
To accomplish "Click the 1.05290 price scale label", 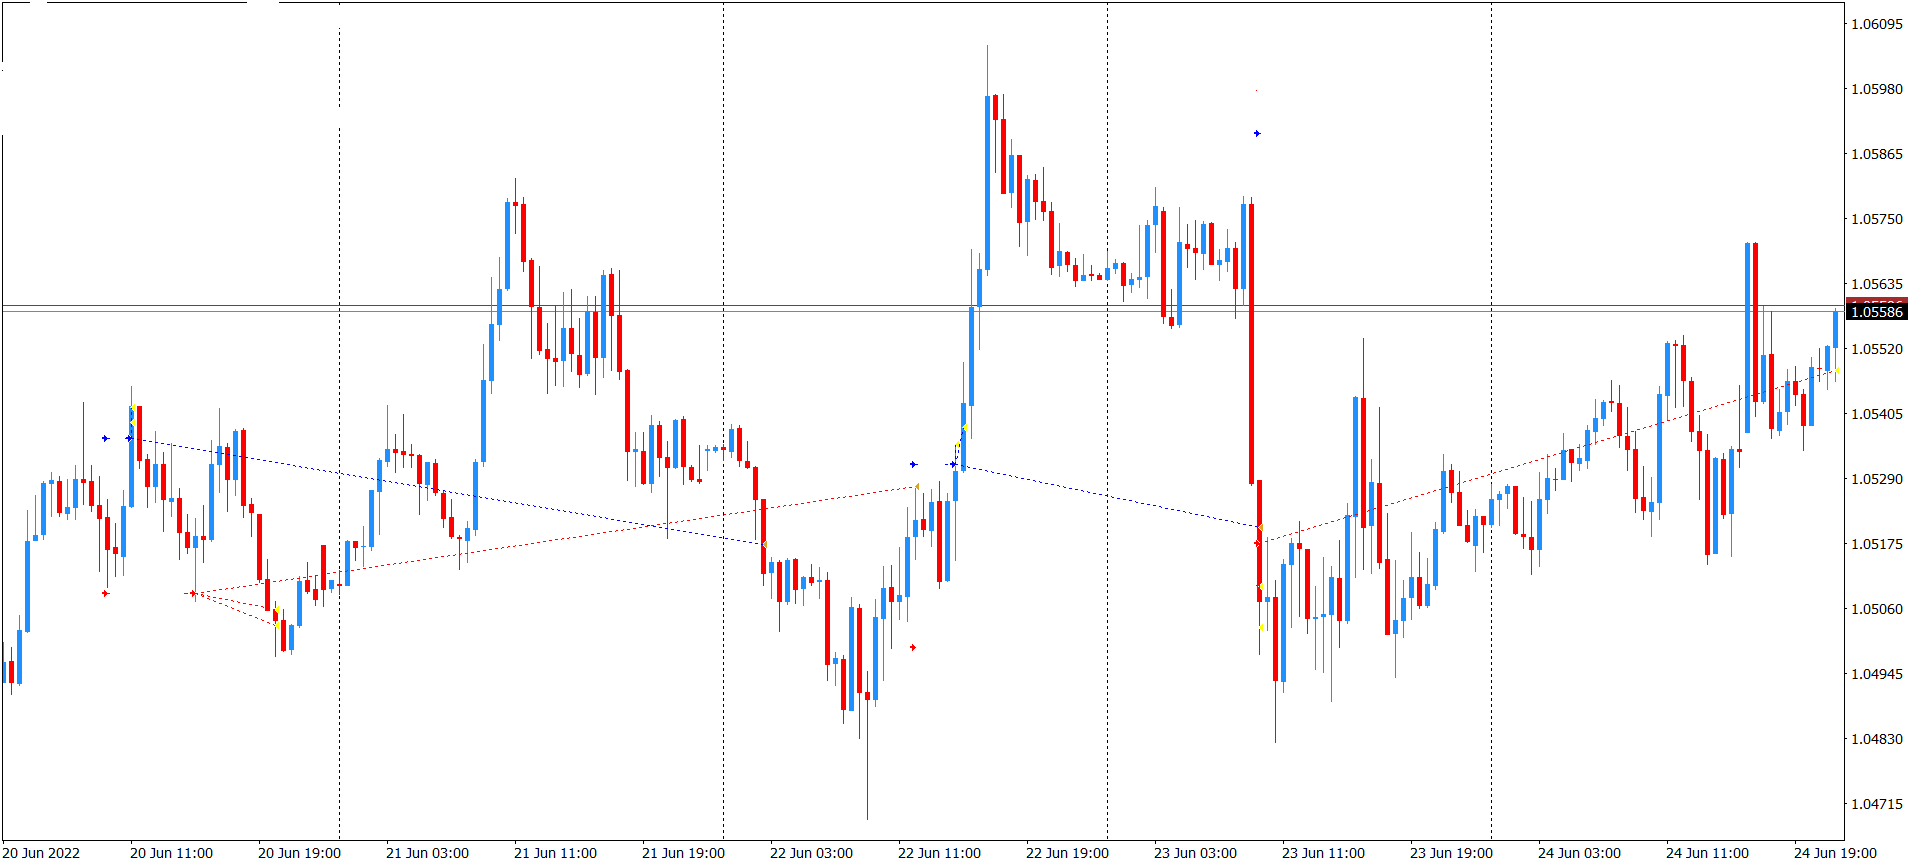I will (x=1877, y=479).
